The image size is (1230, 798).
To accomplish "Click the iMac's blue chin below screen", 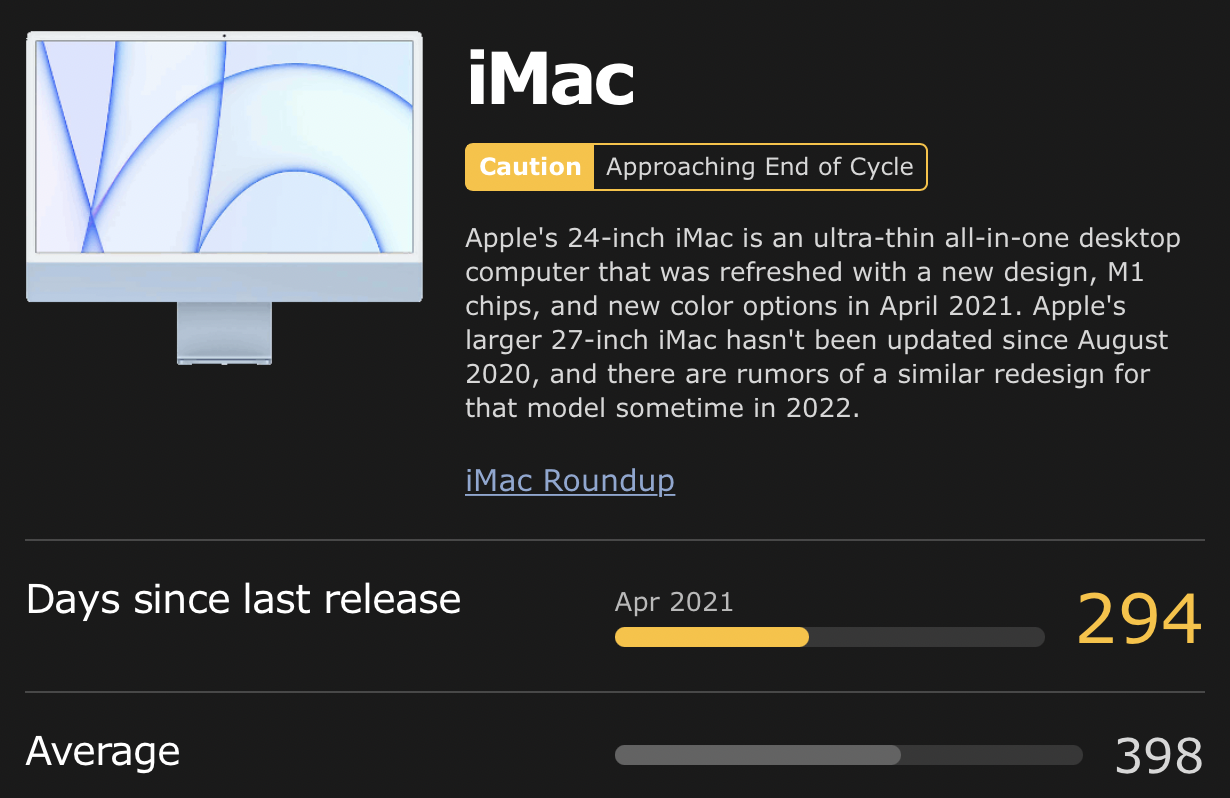I will (x=224, y=280).
